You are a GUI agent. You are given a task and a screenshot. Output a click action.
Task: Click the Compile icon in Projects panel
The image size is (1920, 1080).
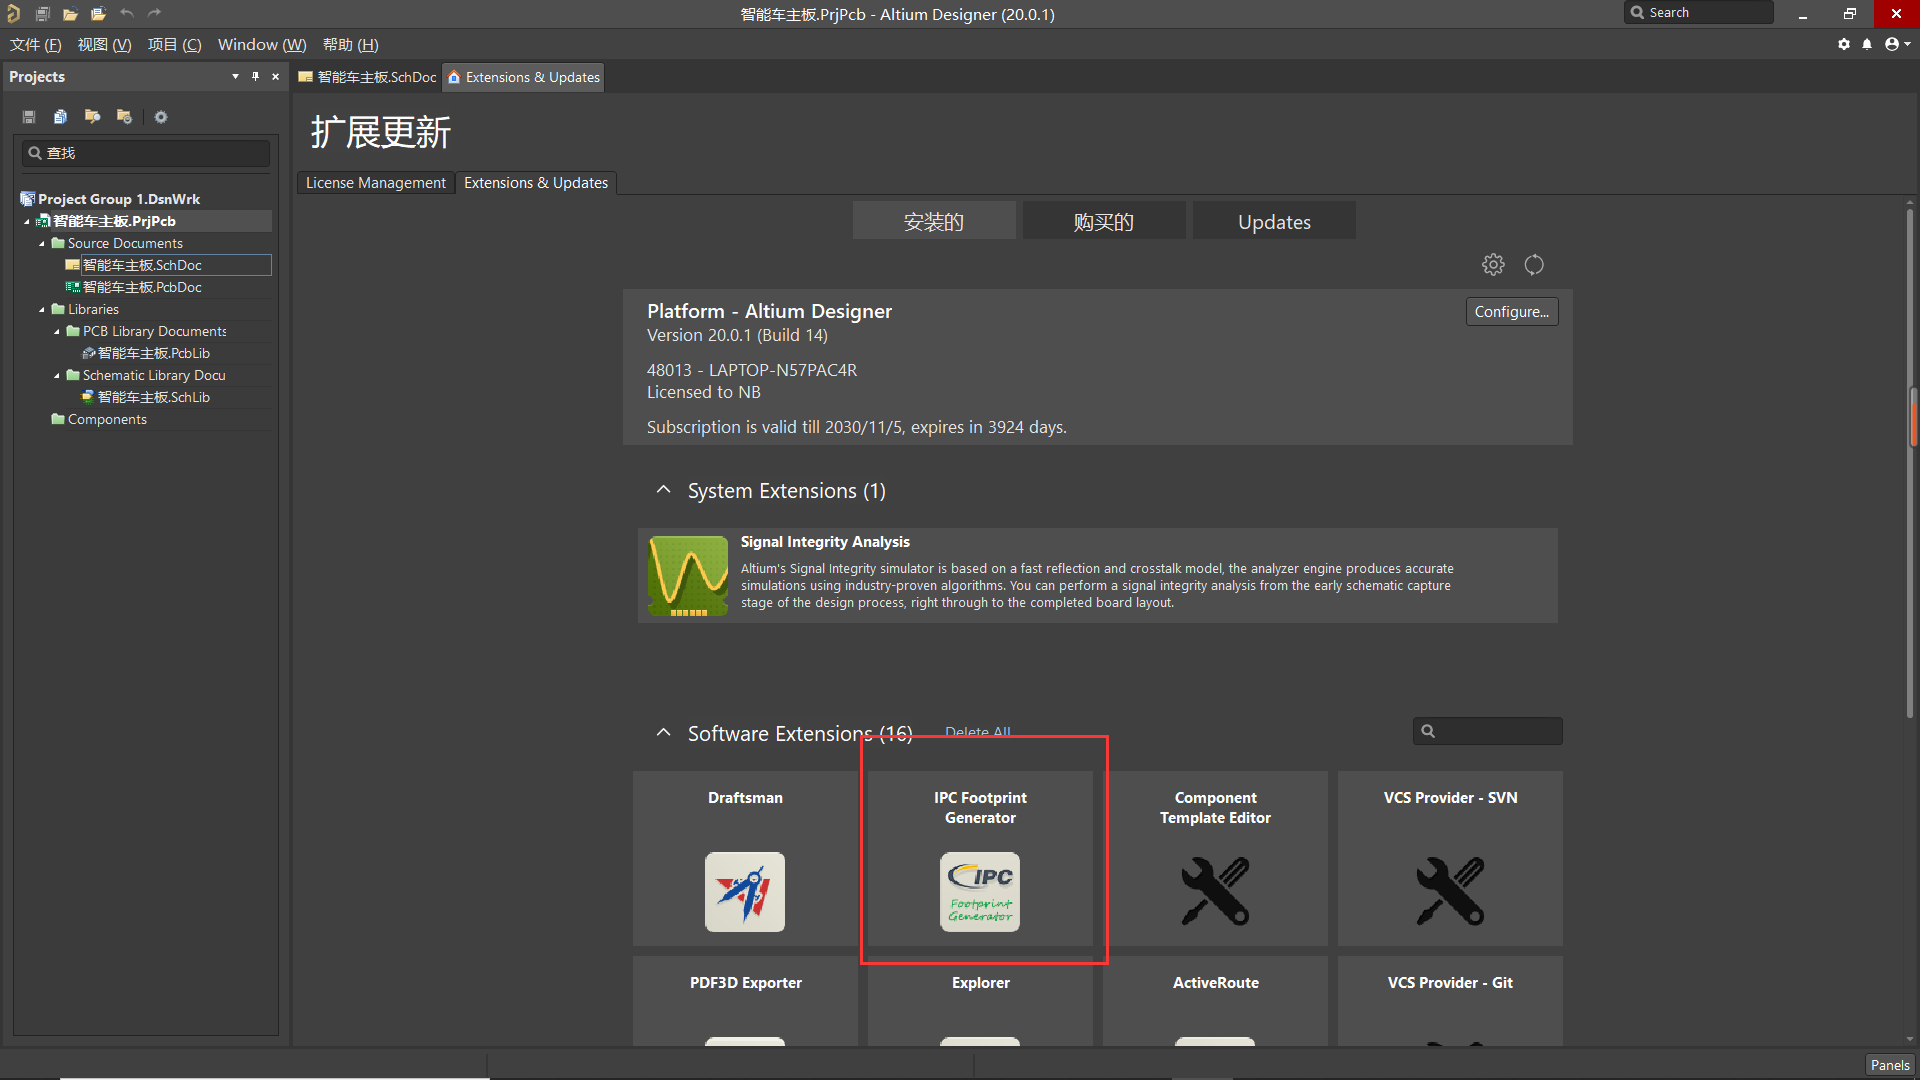(61, 117)
